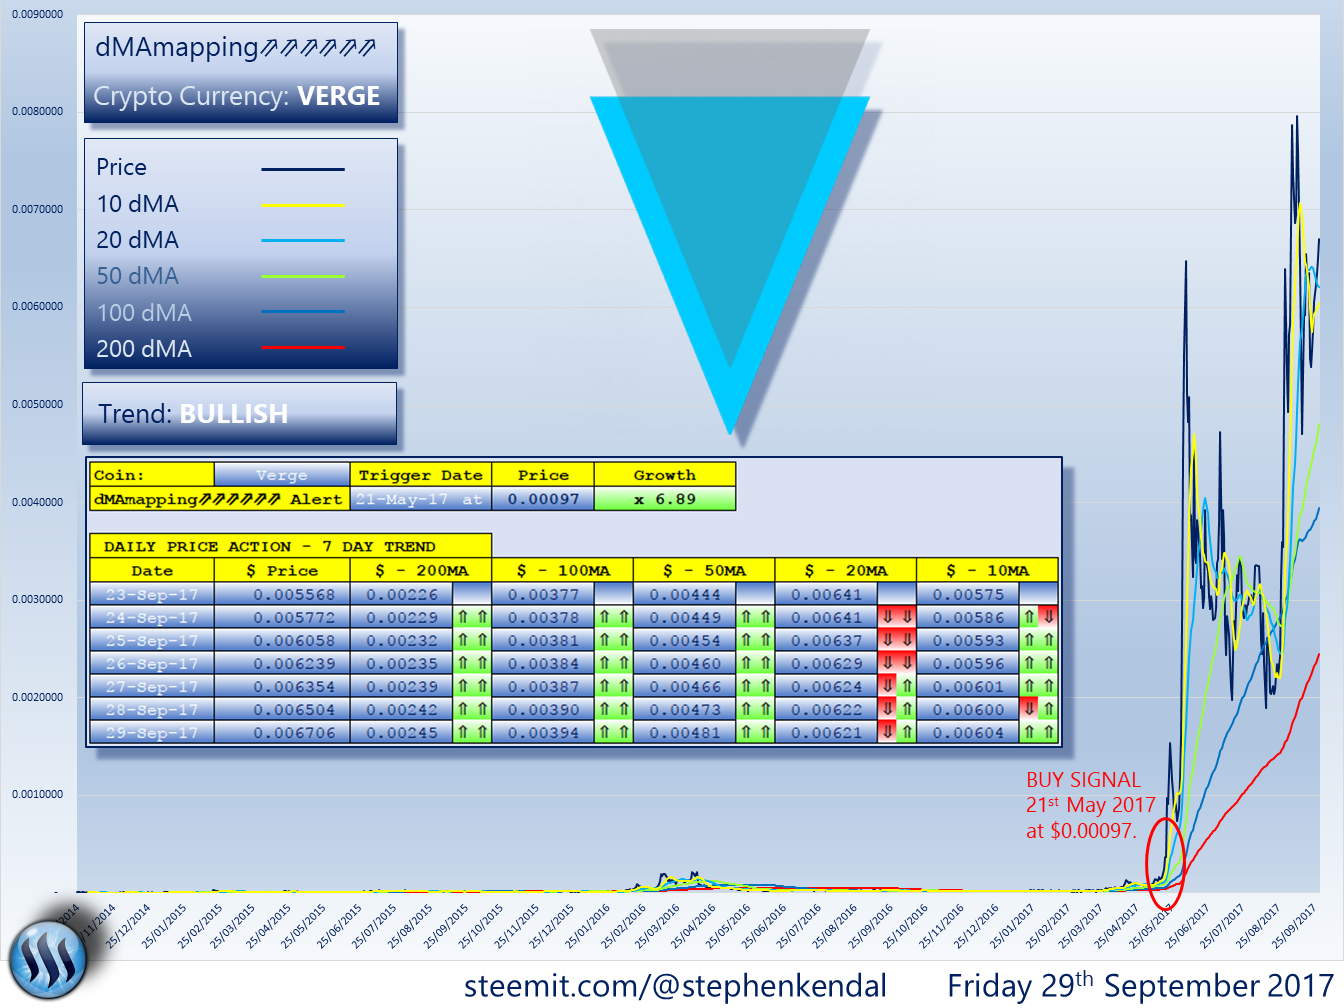
Task: Select the 'Verge' coin name cell
Action: pyautogui.click(x=282, y=475)
